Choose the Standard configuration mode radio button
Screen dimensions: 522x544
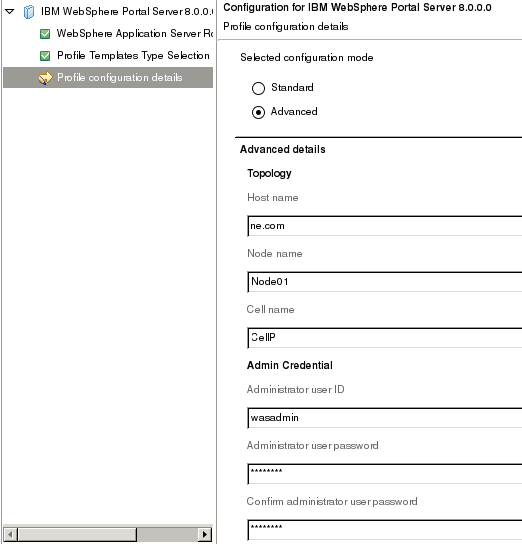(x=258, y=88)
